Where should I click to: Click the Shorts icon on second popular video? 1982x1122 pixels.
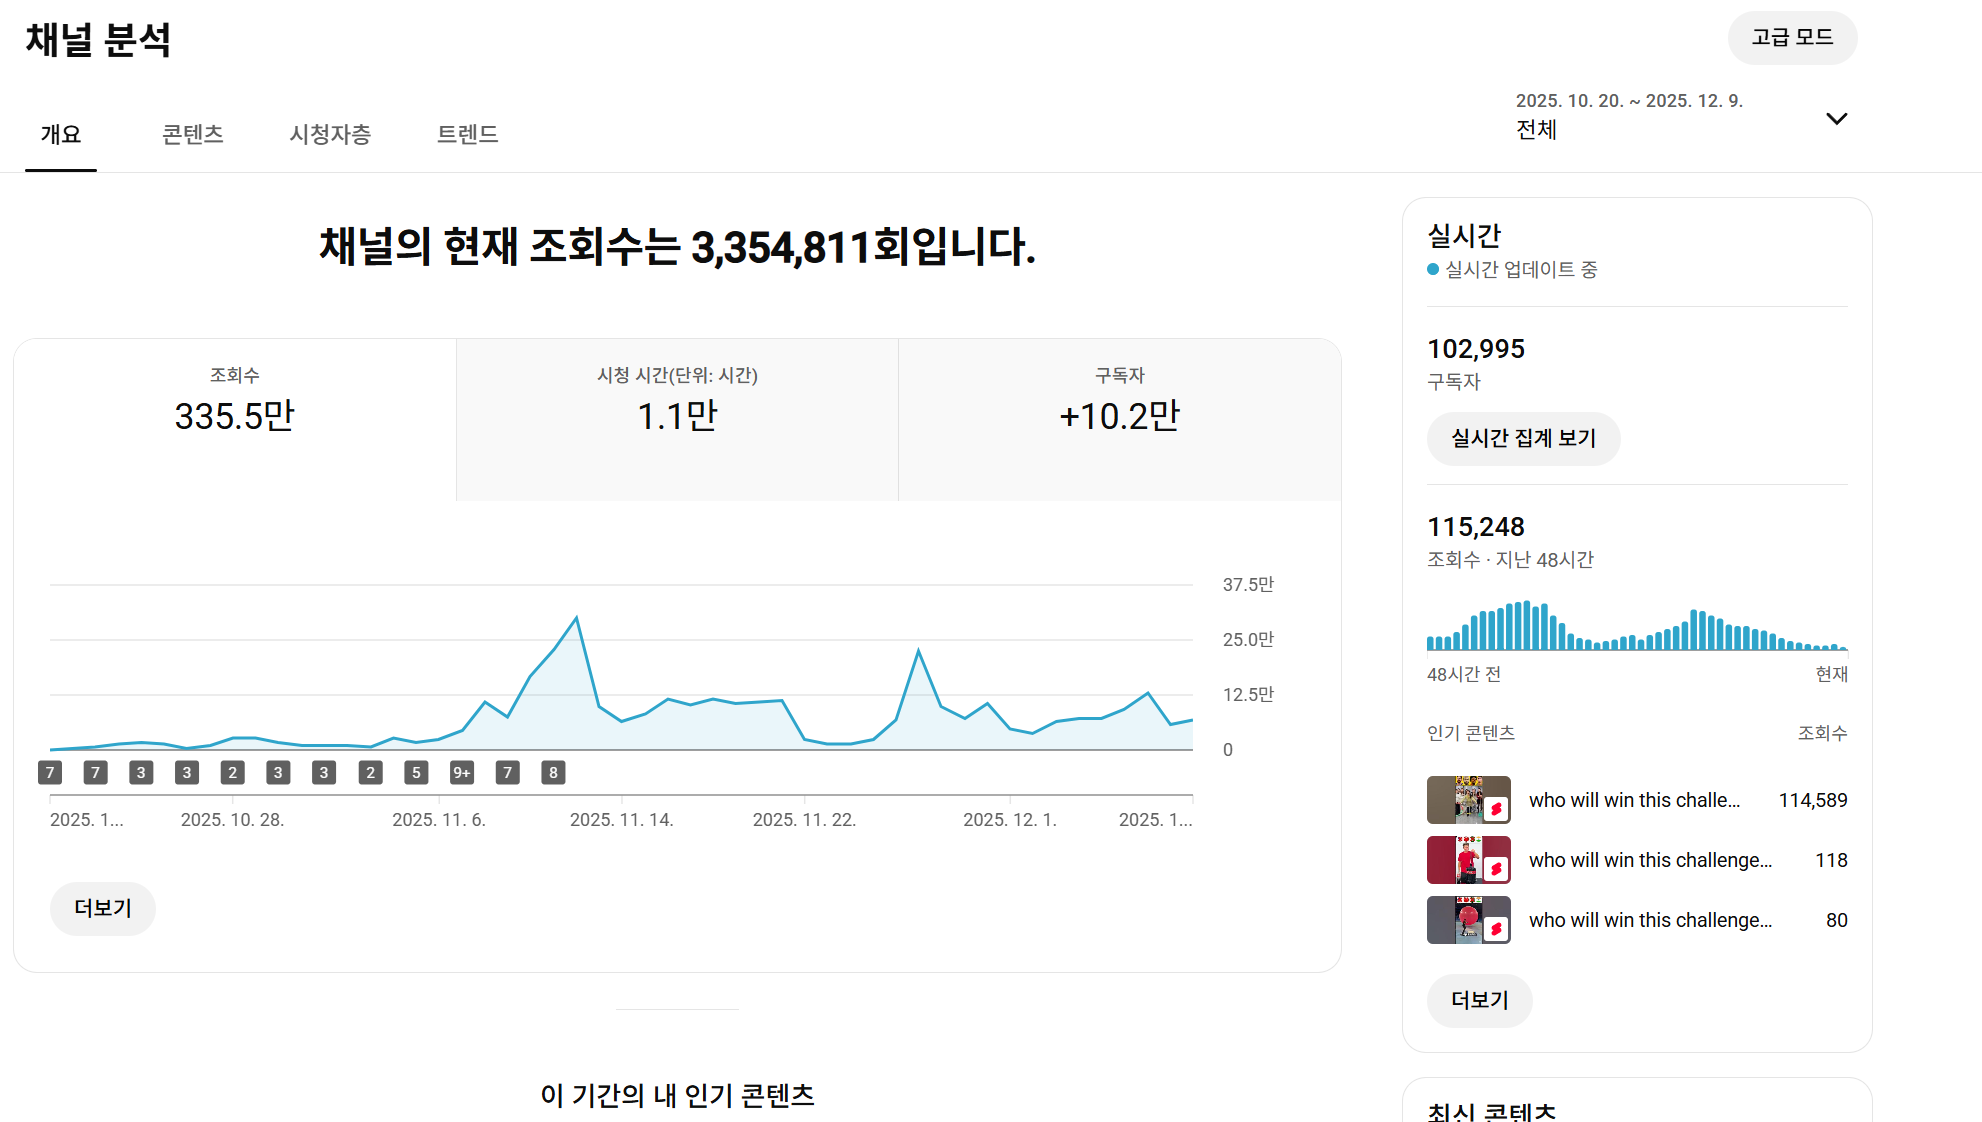point(1496,869)
